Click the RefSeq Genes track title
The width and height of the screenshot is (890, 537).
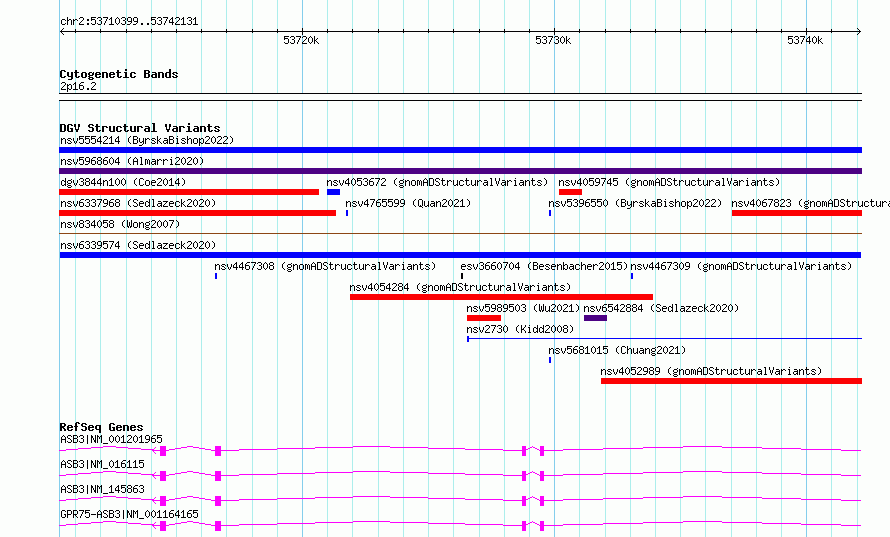[101, 427]
